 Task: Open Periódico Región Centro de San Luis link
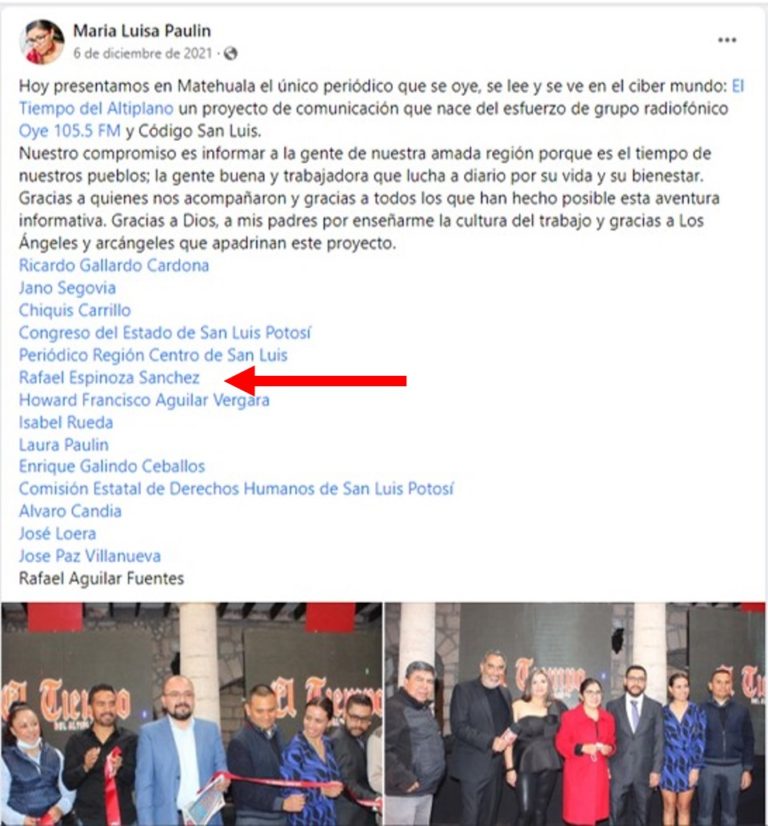(153, 355)
